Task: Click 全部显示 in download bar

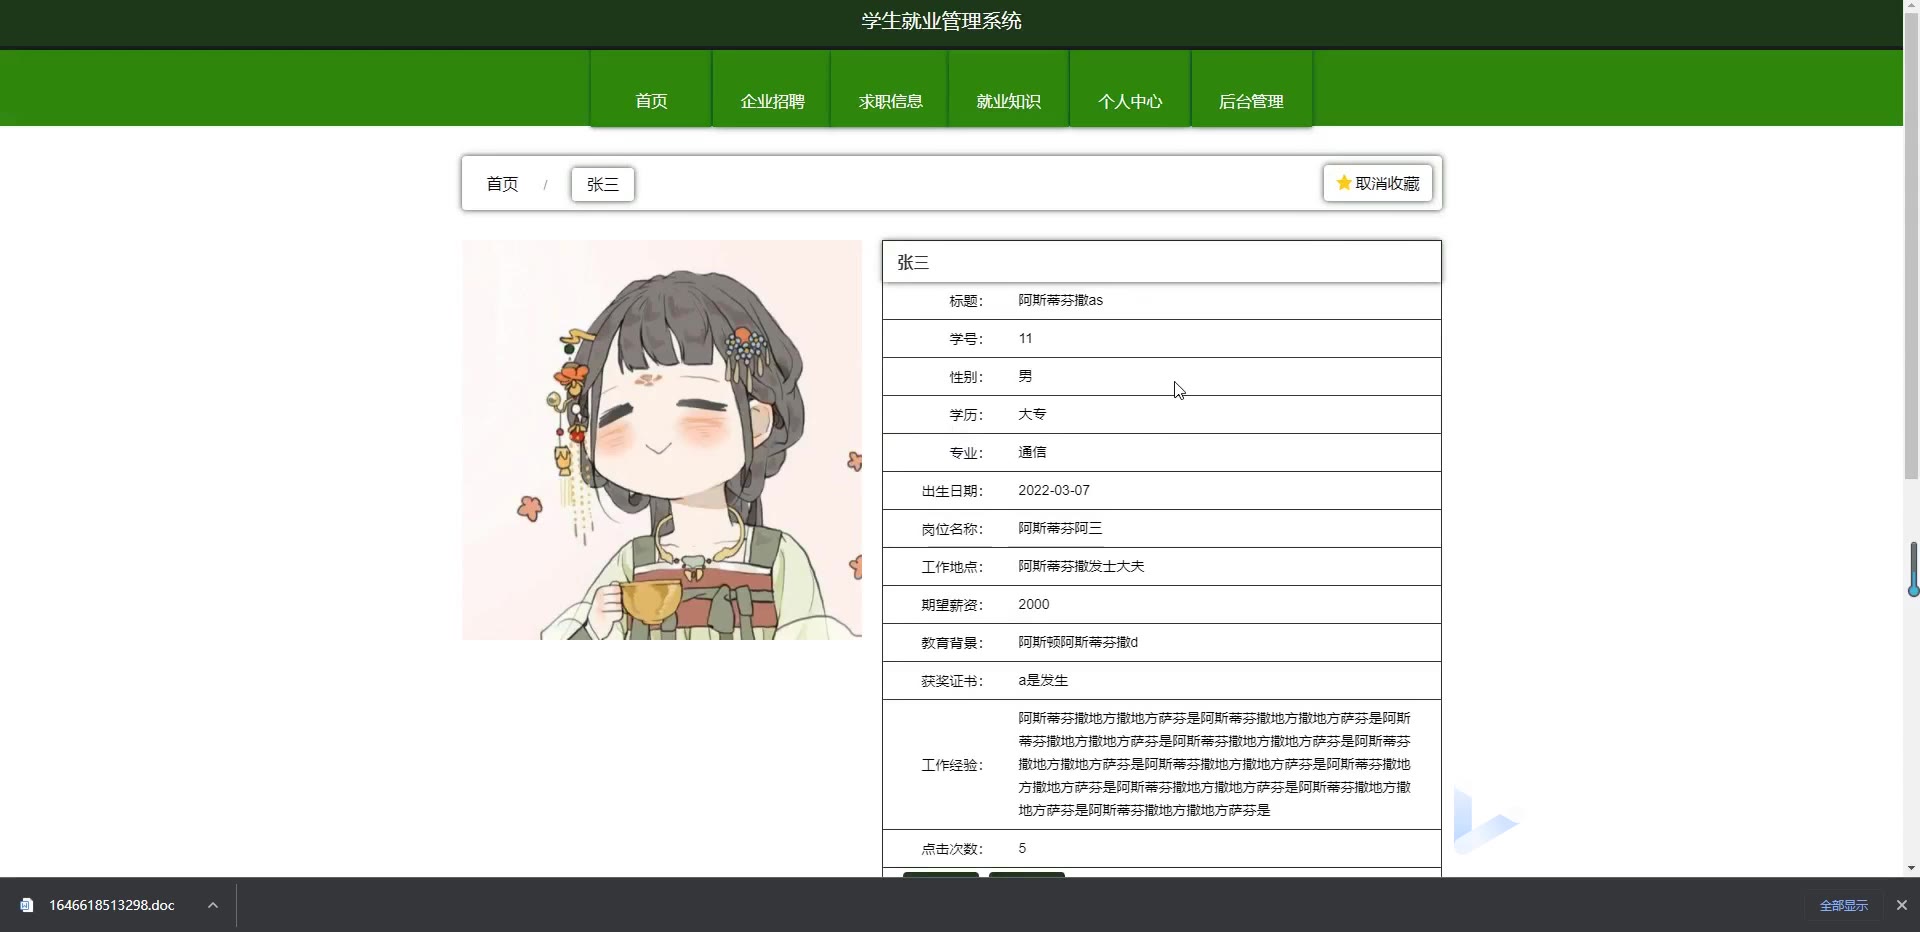Action: pyautogui.click(x=1844, y=905)
